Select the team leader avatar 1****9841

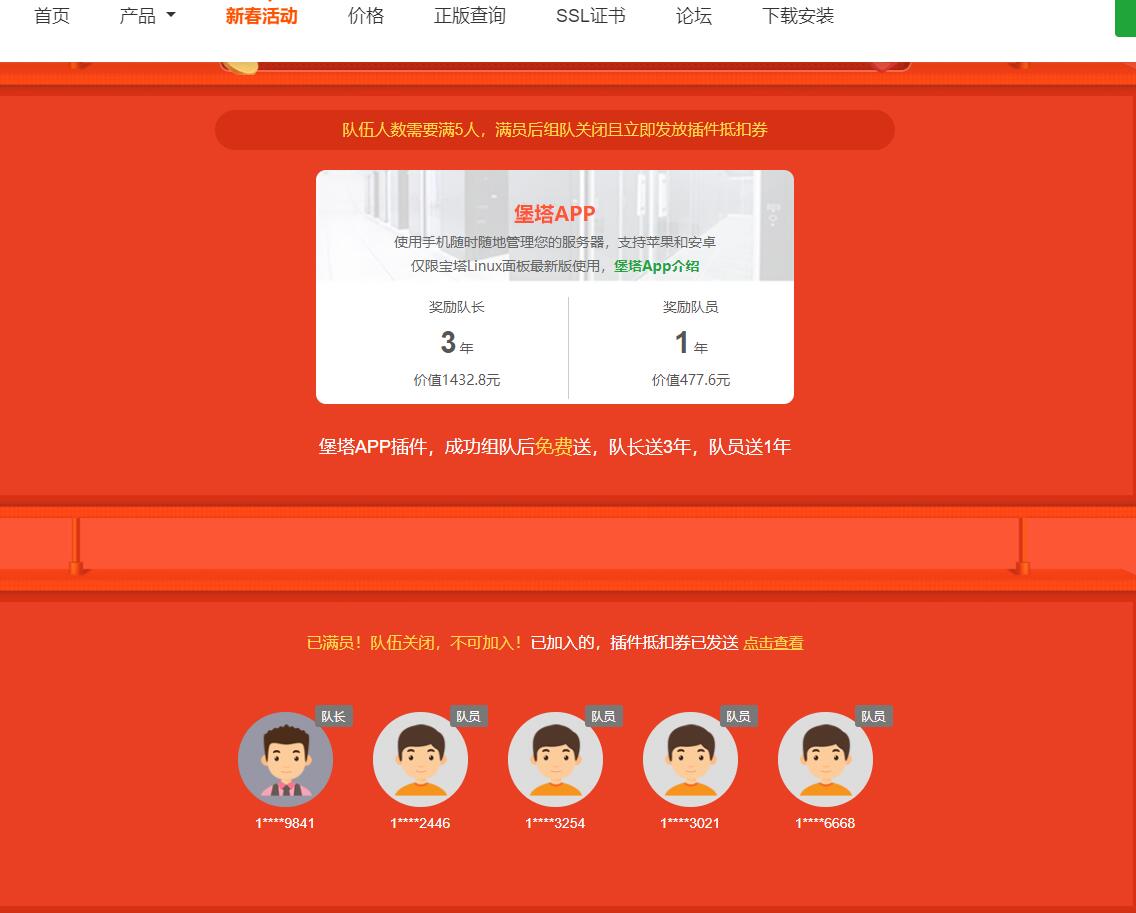point(285,759)
